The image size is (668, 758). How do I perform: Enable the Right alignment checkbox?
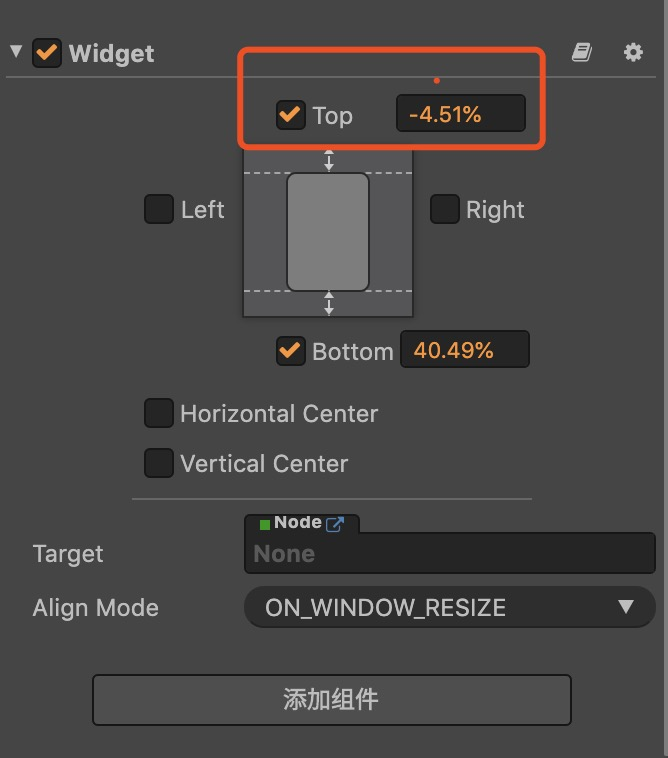444,209
